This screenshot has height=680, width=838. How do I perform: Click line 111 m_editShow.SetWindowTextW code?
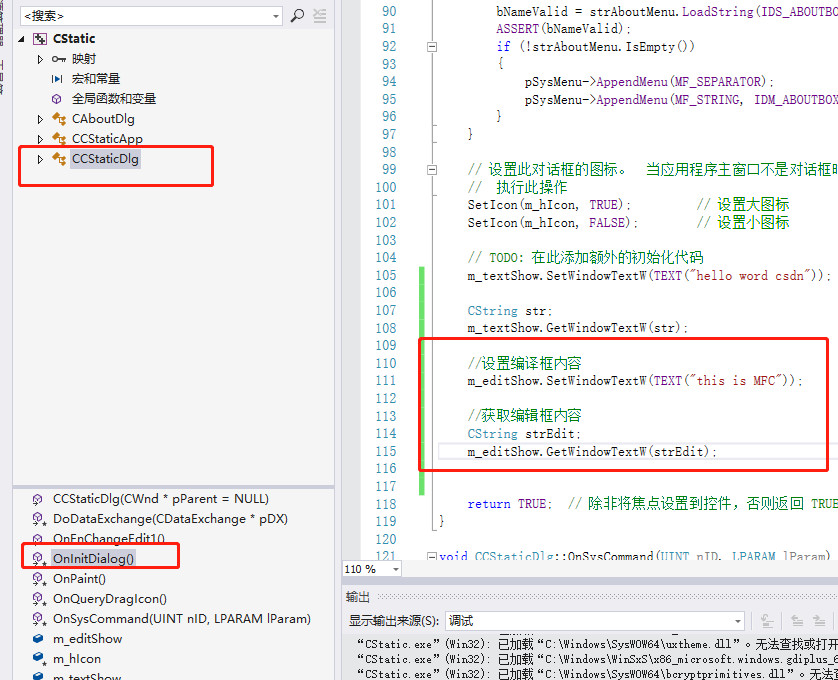(x=635, y=381)
